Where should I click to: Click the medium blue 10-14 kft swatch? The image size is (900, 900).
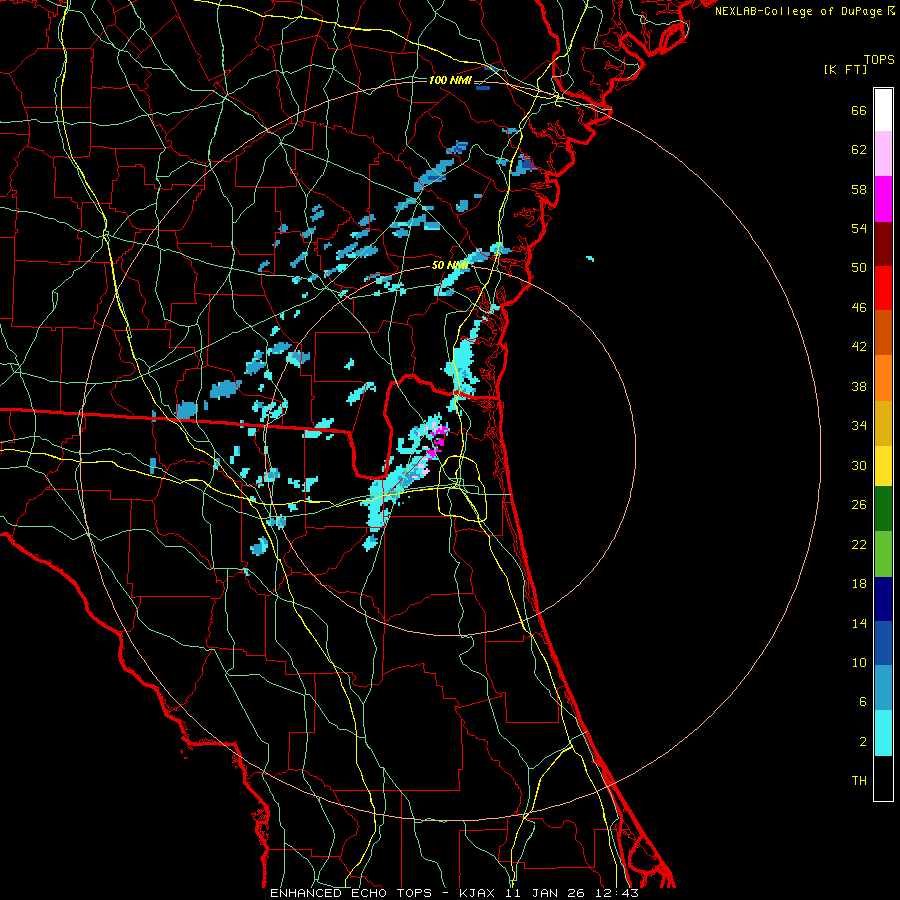pyautogui.click(x=883, y=643)
